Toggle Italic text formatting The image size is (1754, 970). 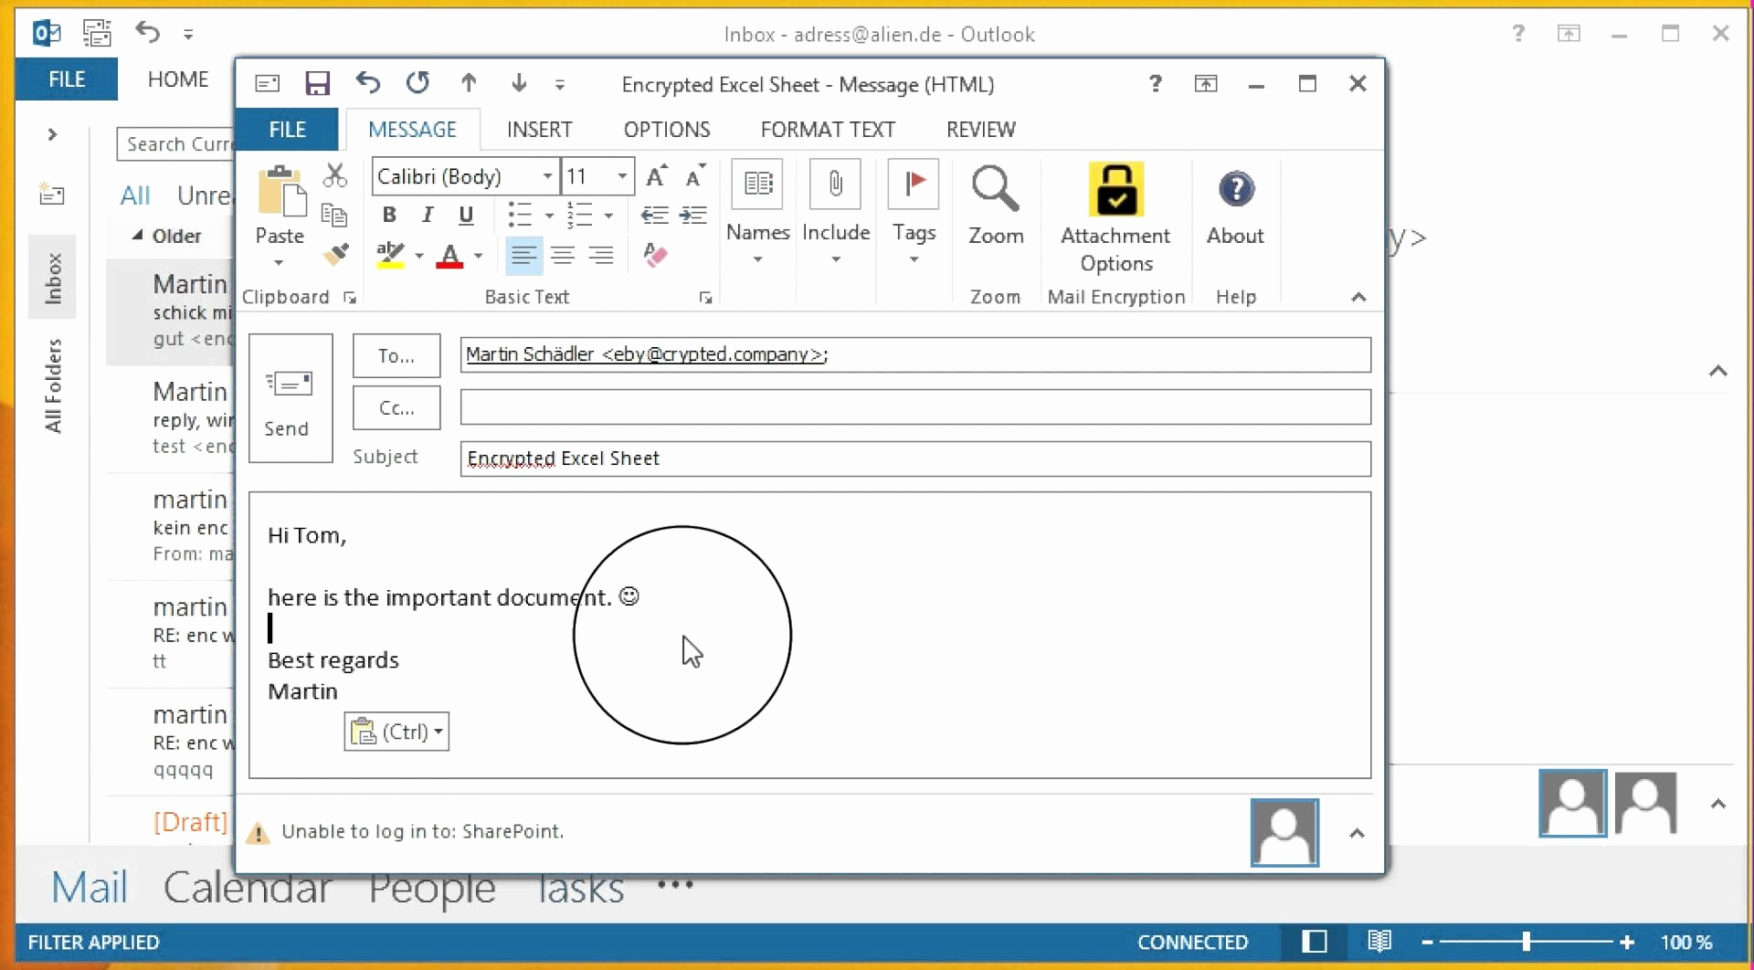tap(427, 215)
